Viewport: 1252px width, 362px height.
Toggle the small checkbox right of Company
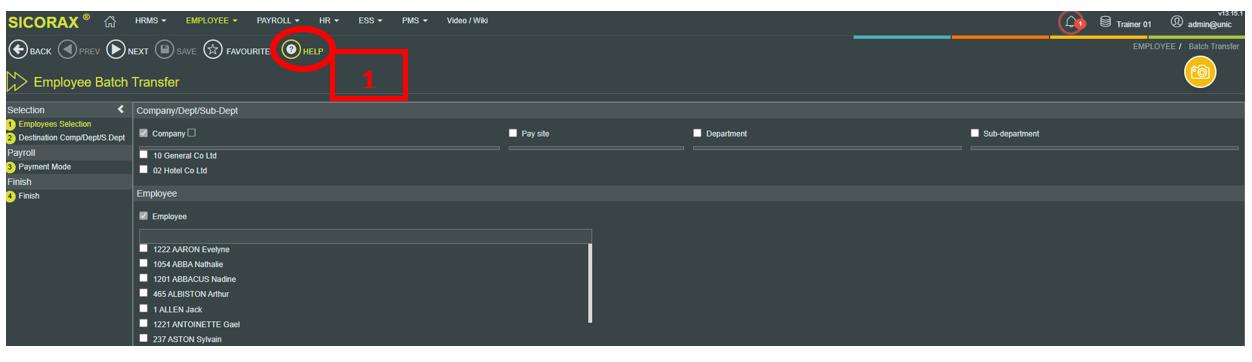click(x=192, y=133)
